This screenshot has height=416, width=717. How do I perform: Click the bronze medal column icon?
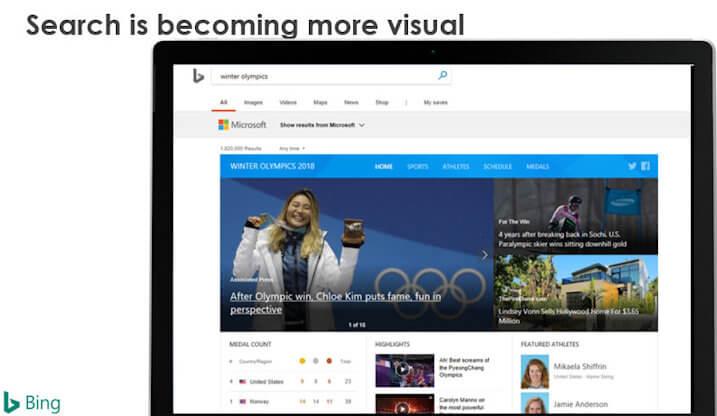tap(329, 361)
